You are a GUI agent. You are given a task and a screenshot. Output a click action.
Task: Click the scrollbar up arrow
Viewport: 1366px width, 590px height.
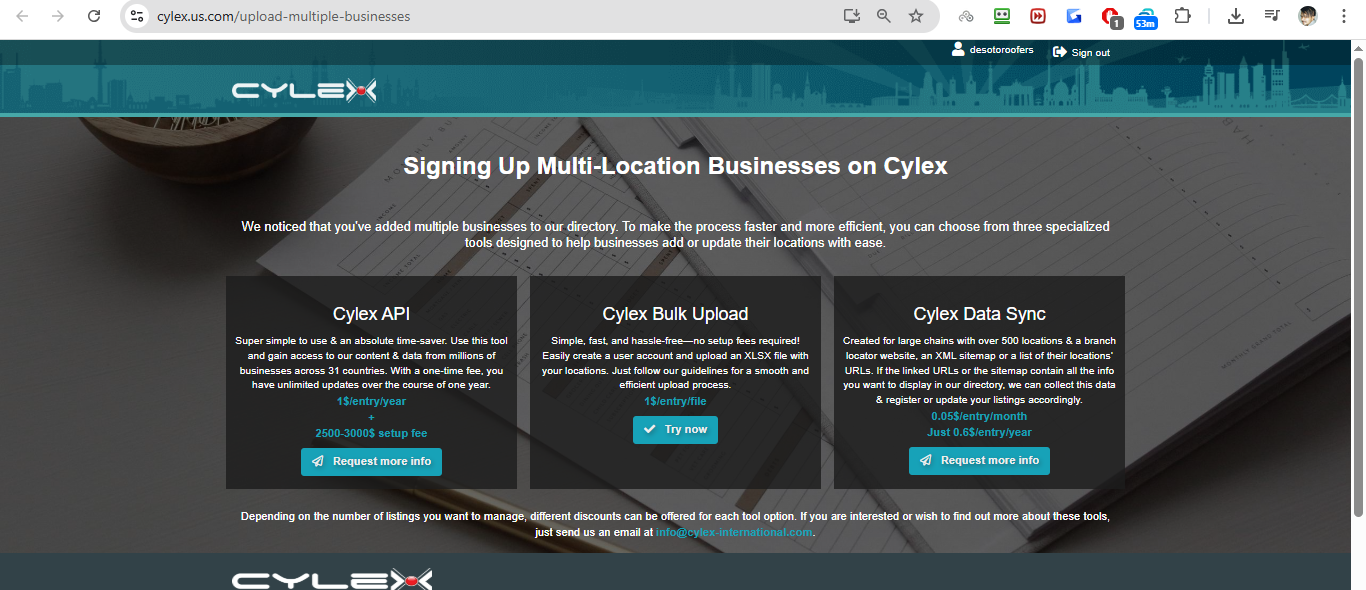click(1358, 47)
